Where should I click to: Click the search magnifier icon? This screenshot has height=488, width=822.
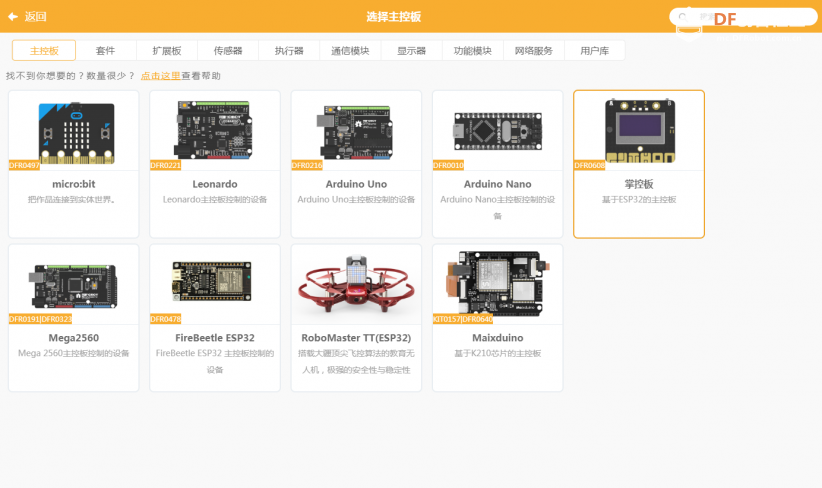(x=683, y=17)
